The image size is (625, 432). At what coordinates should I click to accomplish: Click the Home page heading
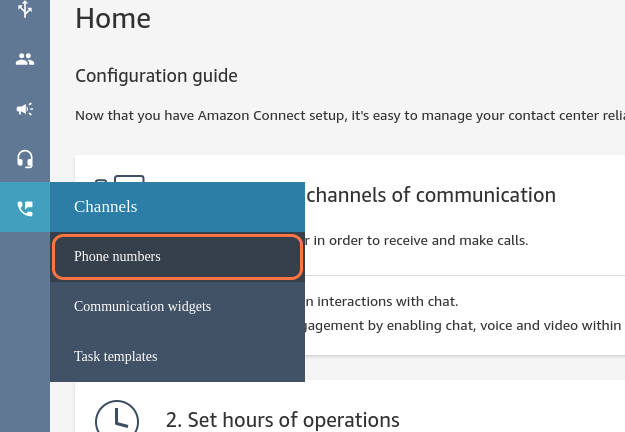coord(113,18)
